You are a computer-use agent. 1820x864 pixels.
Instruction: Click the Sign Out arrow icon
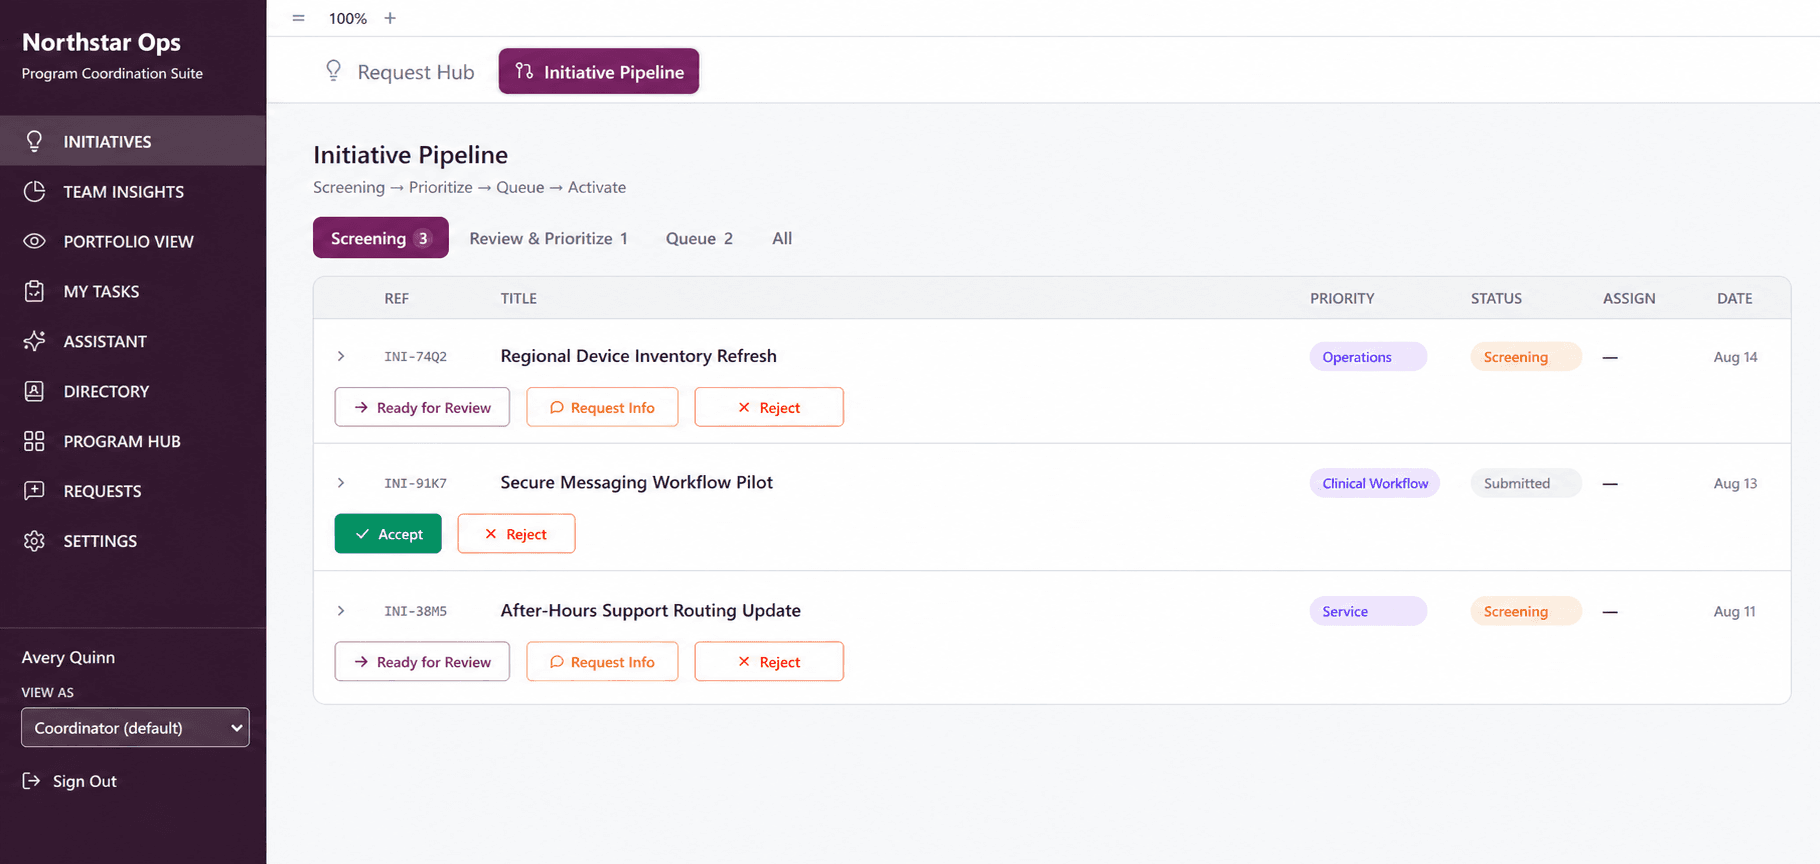(31, 781)
